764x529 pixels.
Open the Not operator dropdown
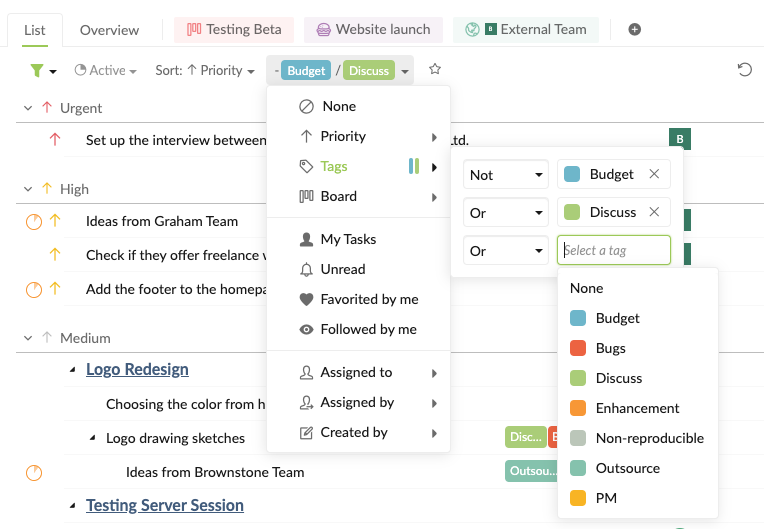[506, 174]
